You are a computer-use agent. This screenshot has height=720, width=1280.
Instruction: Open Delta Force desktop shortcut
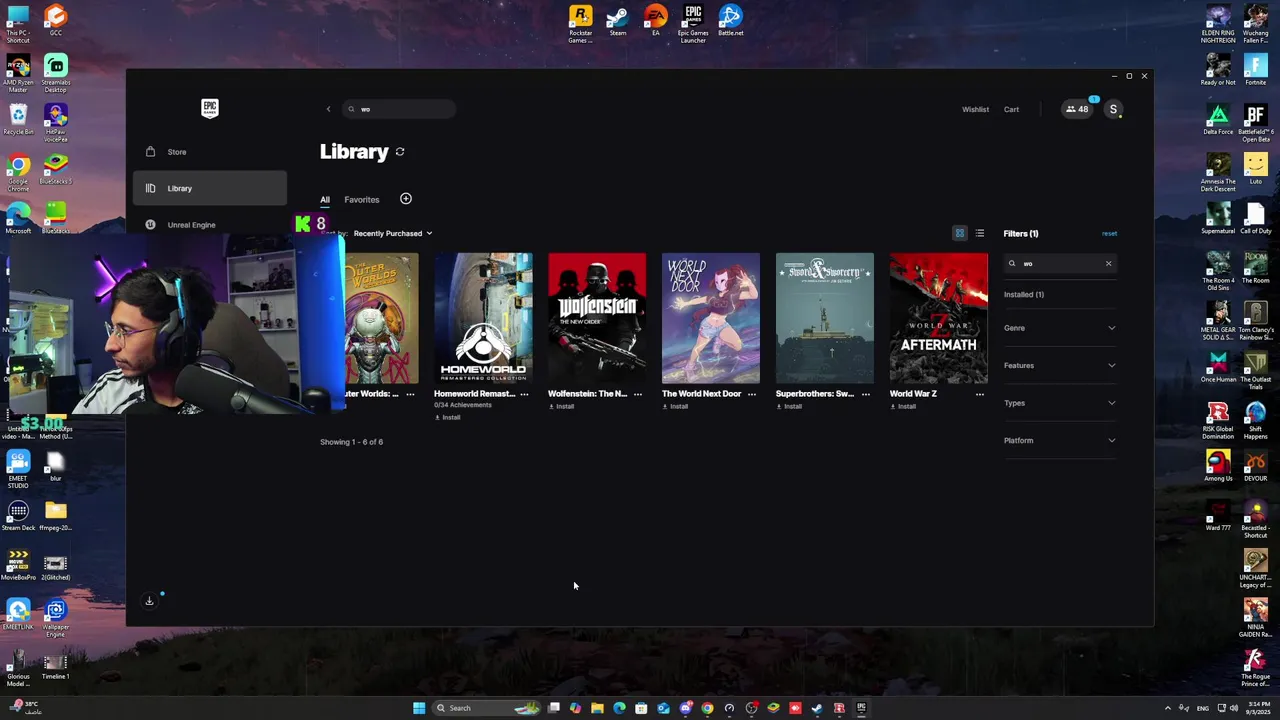1218,120
